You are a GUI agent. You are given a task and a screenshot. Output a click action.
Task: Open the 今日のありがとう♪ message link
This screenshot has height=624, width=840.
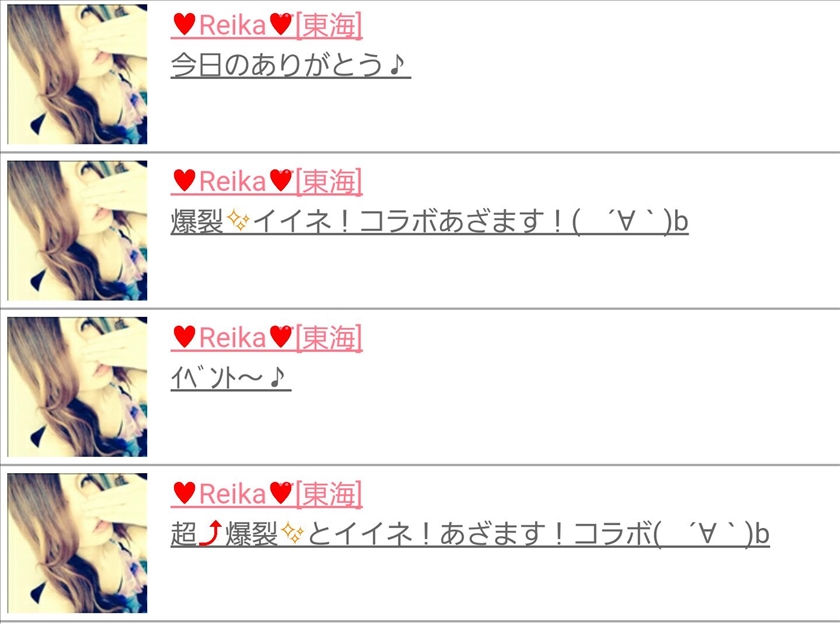[290, 65]
